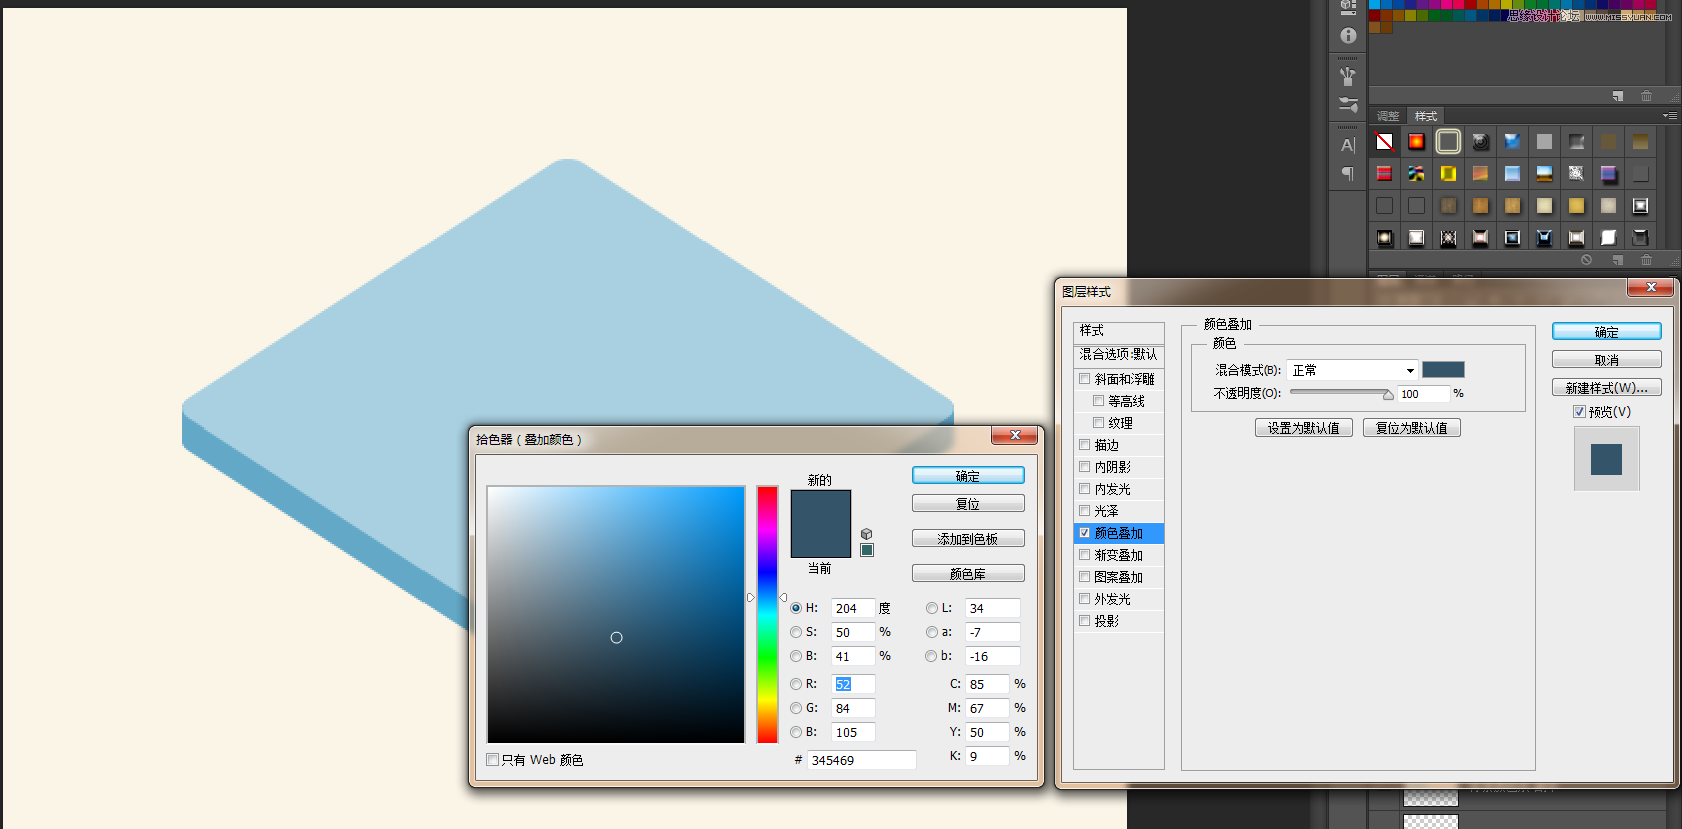Click the hex color value input field
1682x829 pixels.
click(x=861, y=760)
